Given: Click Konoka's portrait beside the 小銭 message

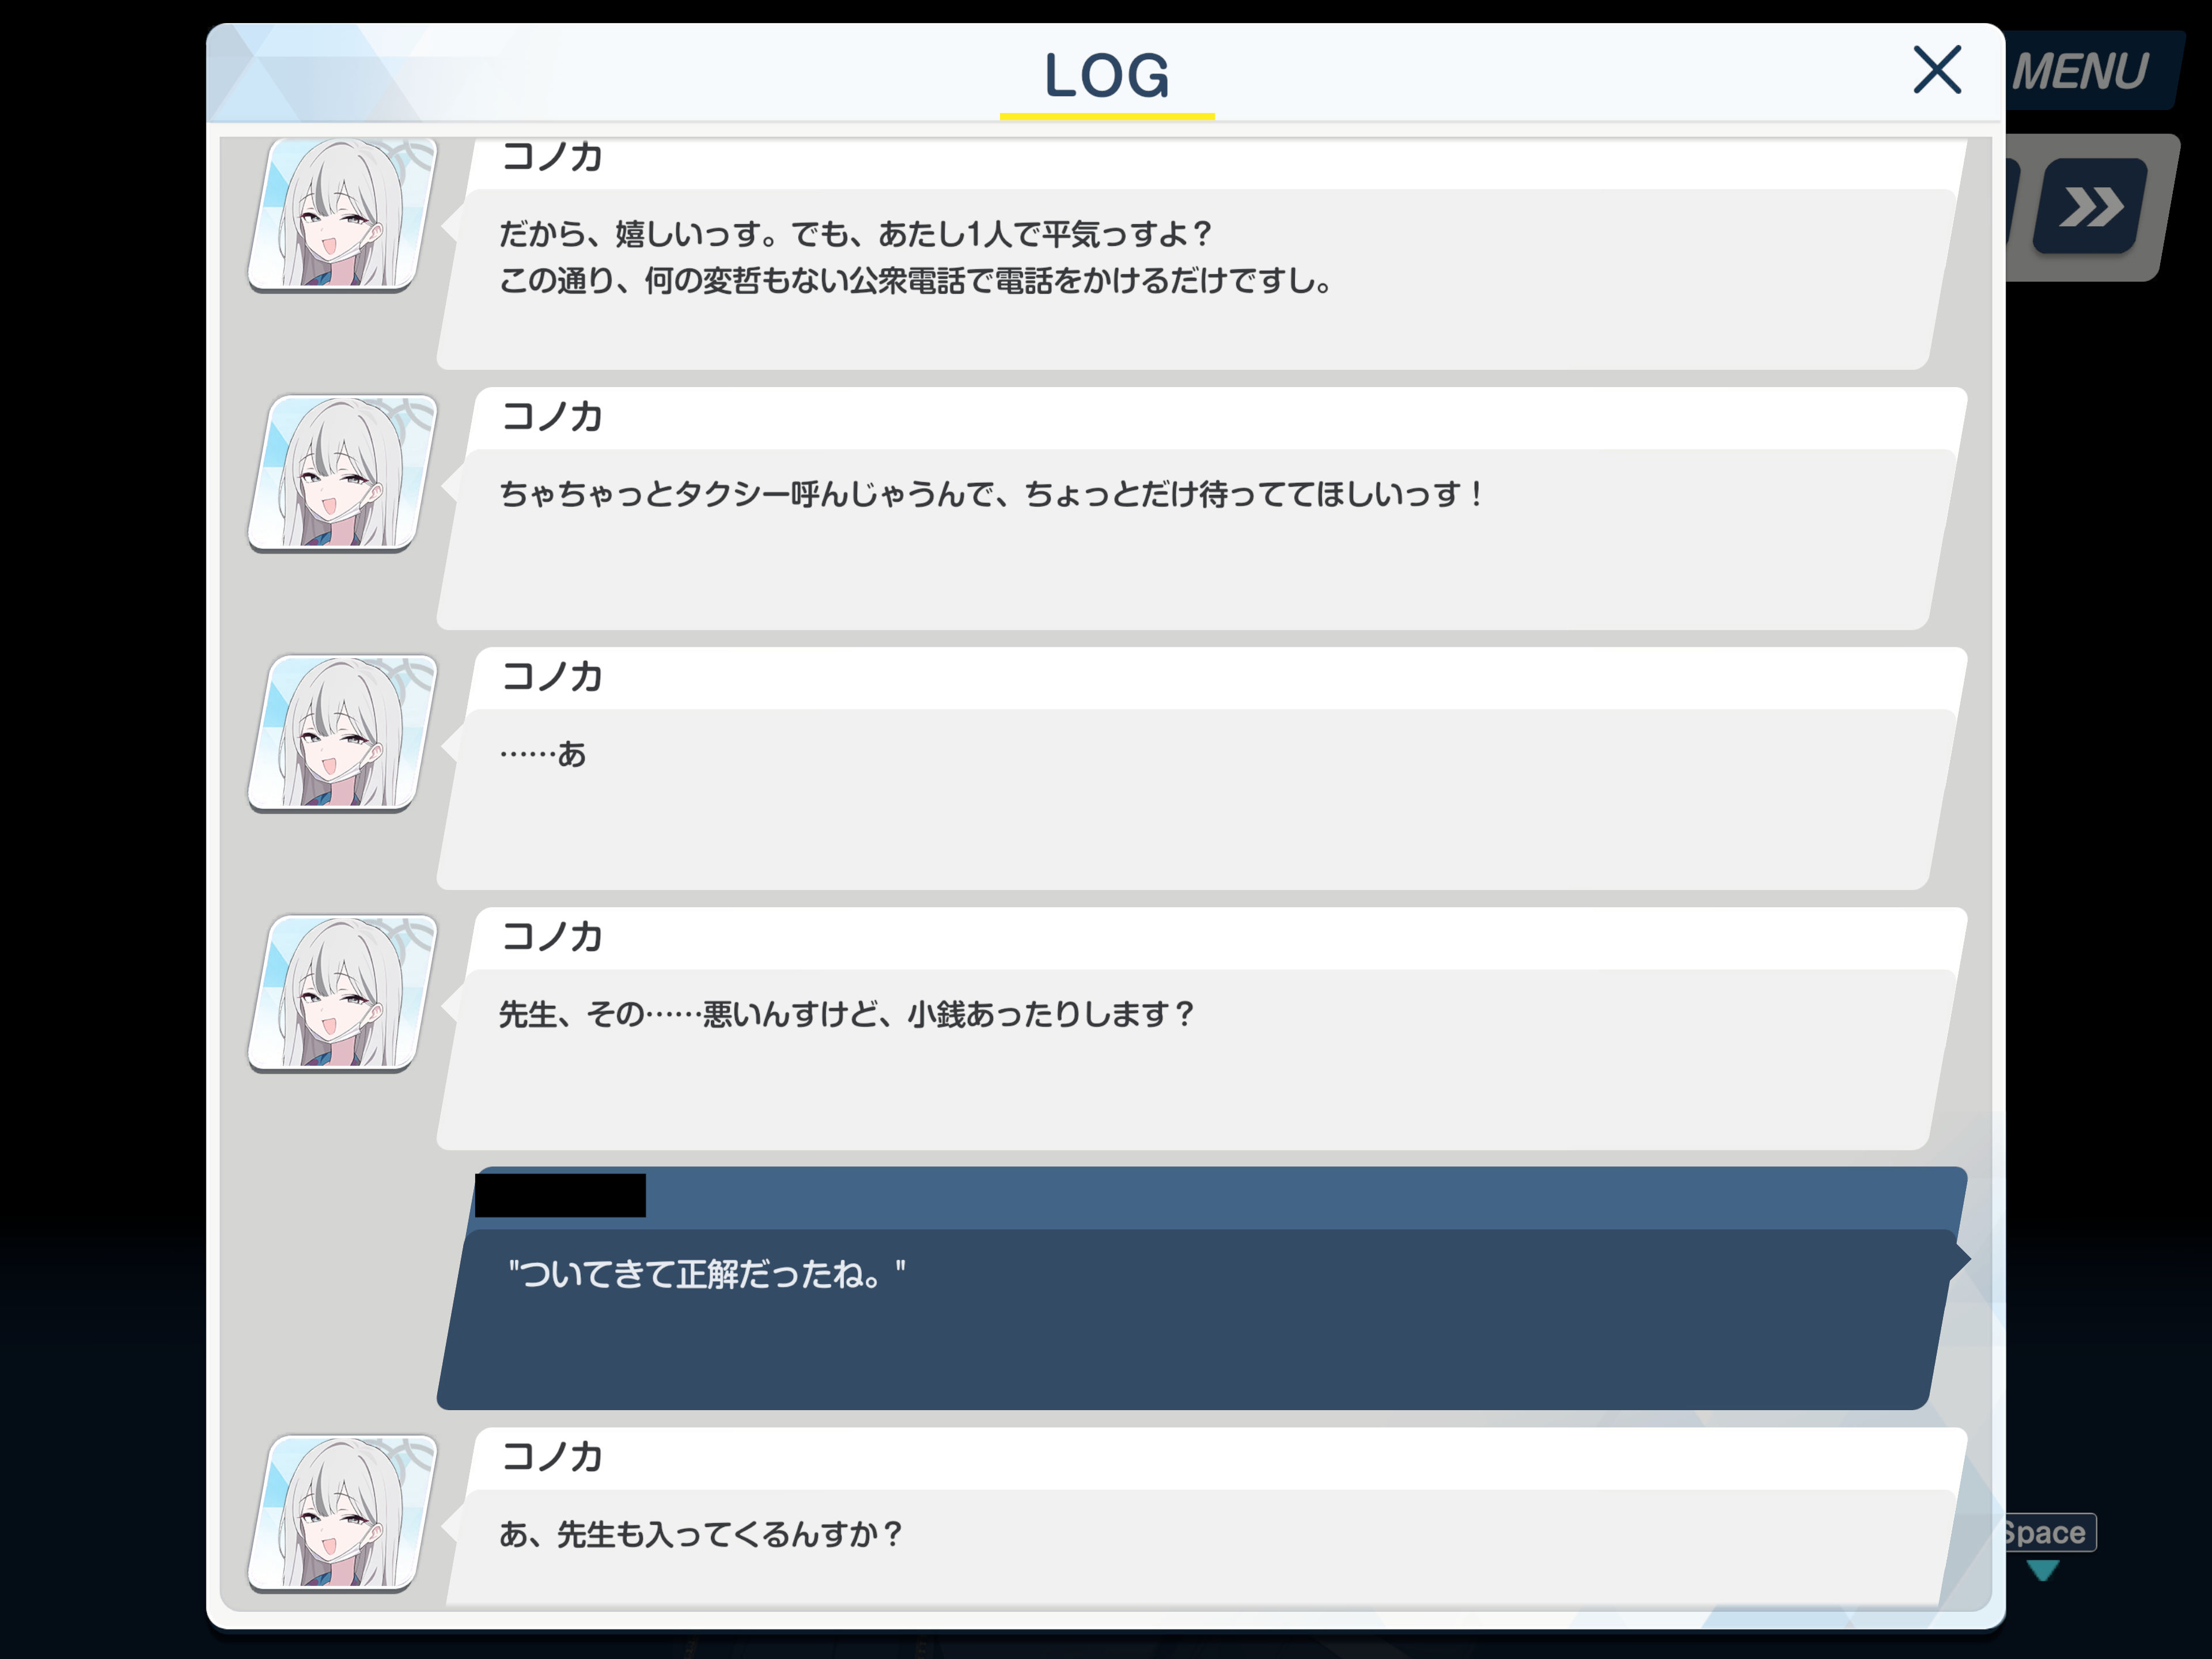Looking at the screenshot, I should [342, 993].
